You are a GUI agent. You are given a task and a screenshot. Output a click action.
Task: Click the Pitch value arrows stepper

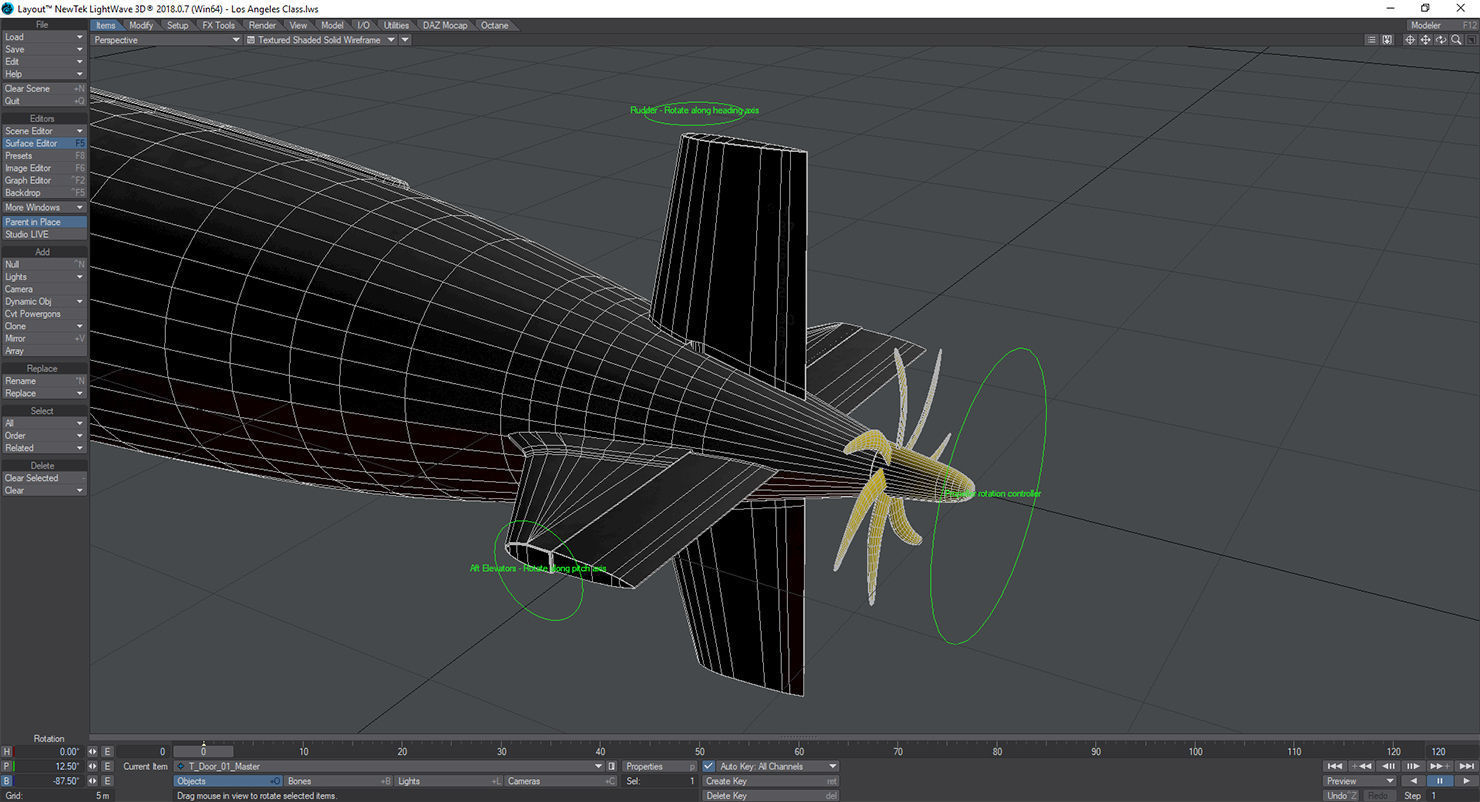tap(93, 767)
